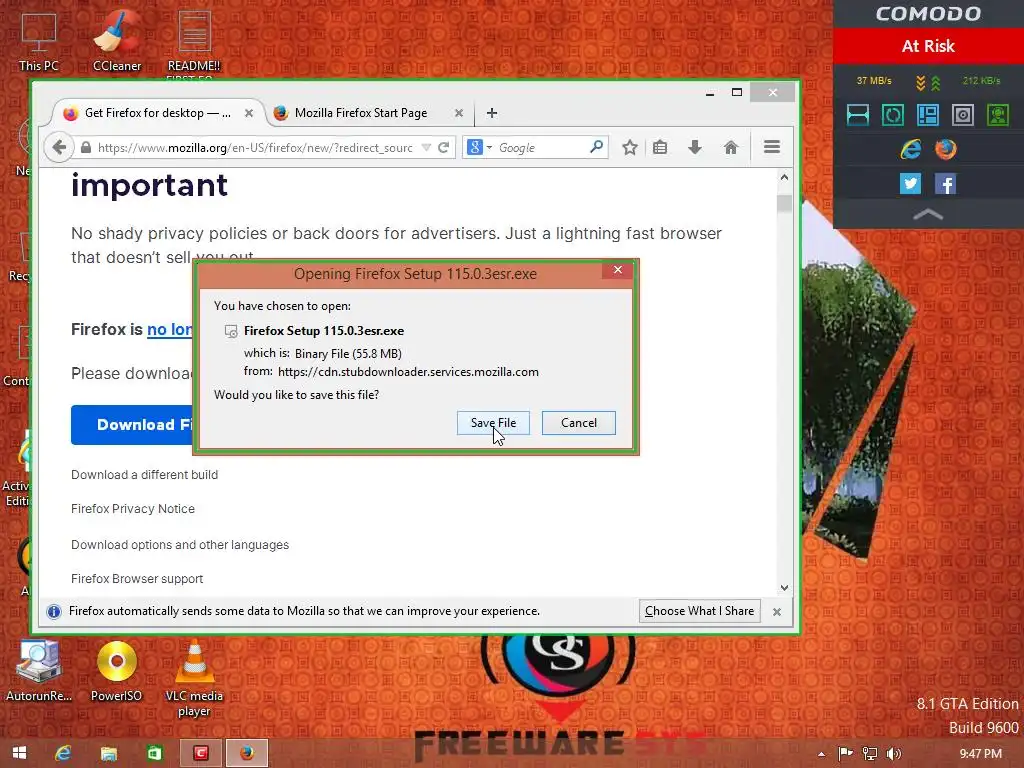Launch Internet Explorer from Comodo widget

point(910,150)
